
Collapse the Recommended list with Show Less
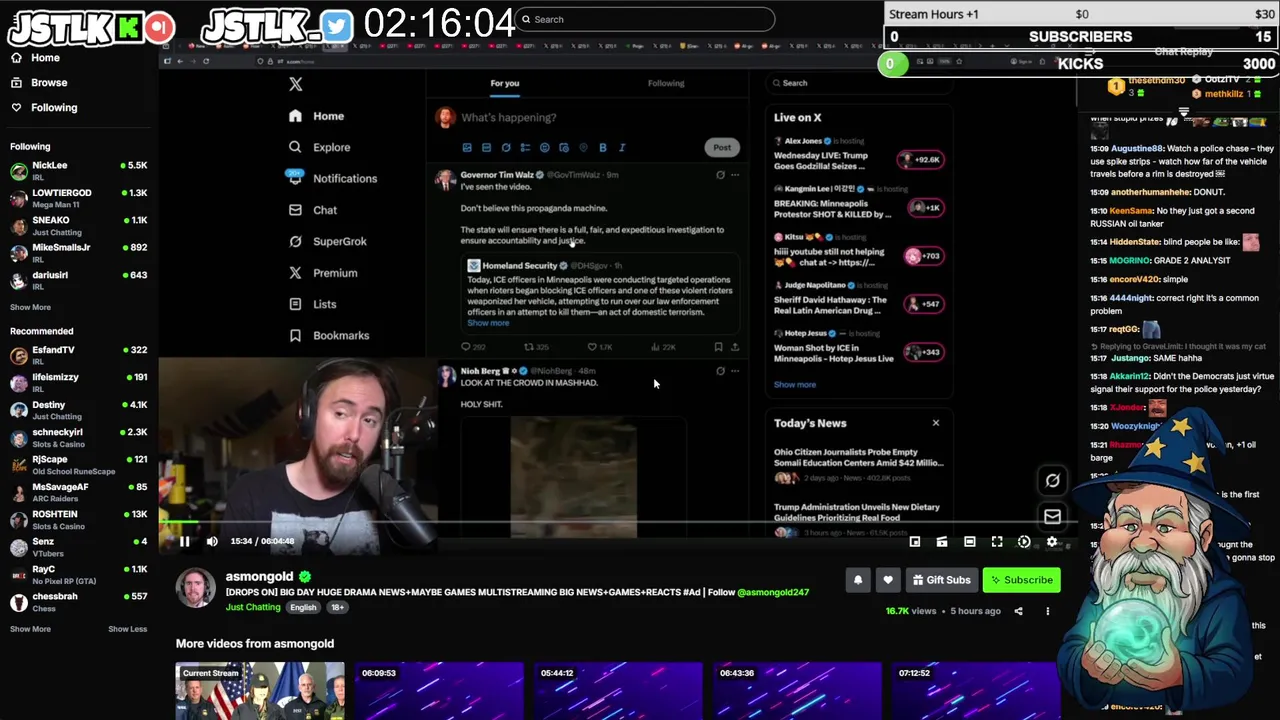[x=127, y=629]
